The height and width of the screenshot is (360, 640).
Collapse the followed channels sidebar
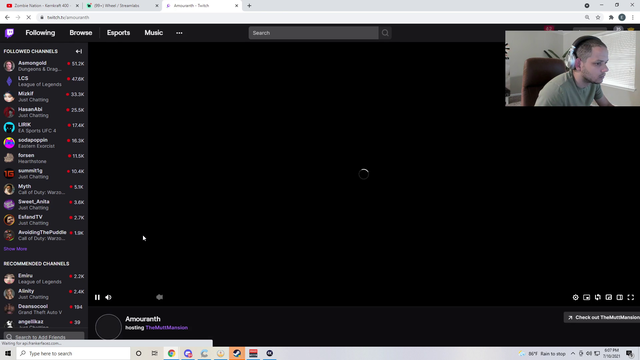tap(79, 51)
